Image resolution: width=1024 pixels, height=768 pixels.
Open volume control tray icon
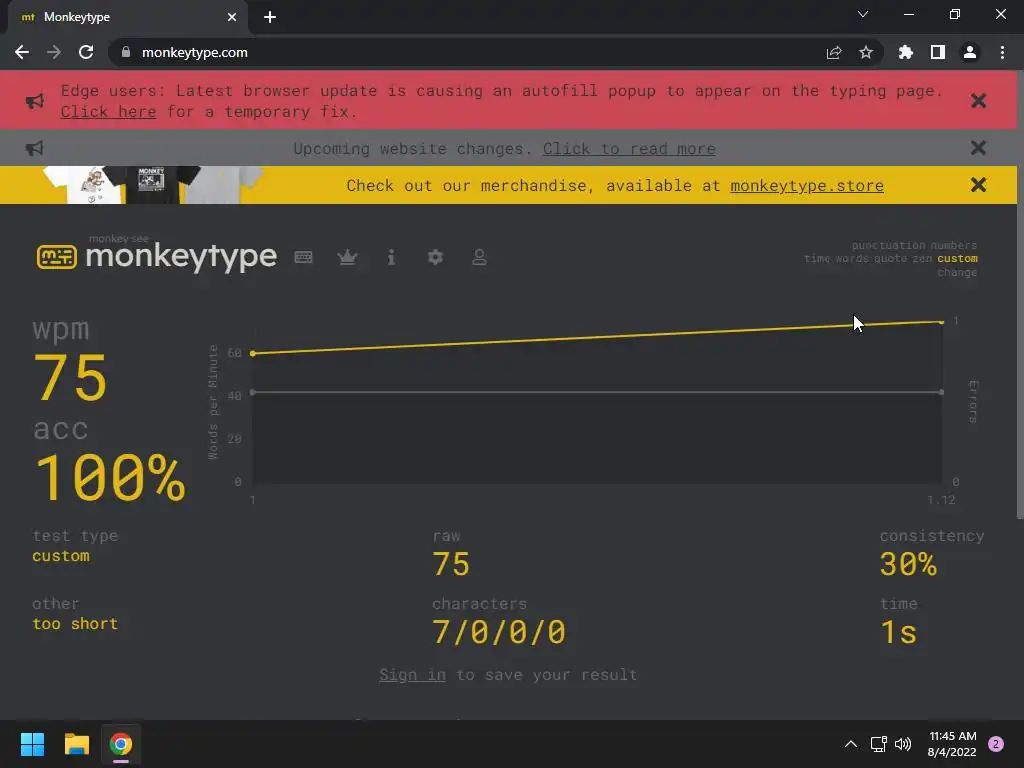point(903,744)
